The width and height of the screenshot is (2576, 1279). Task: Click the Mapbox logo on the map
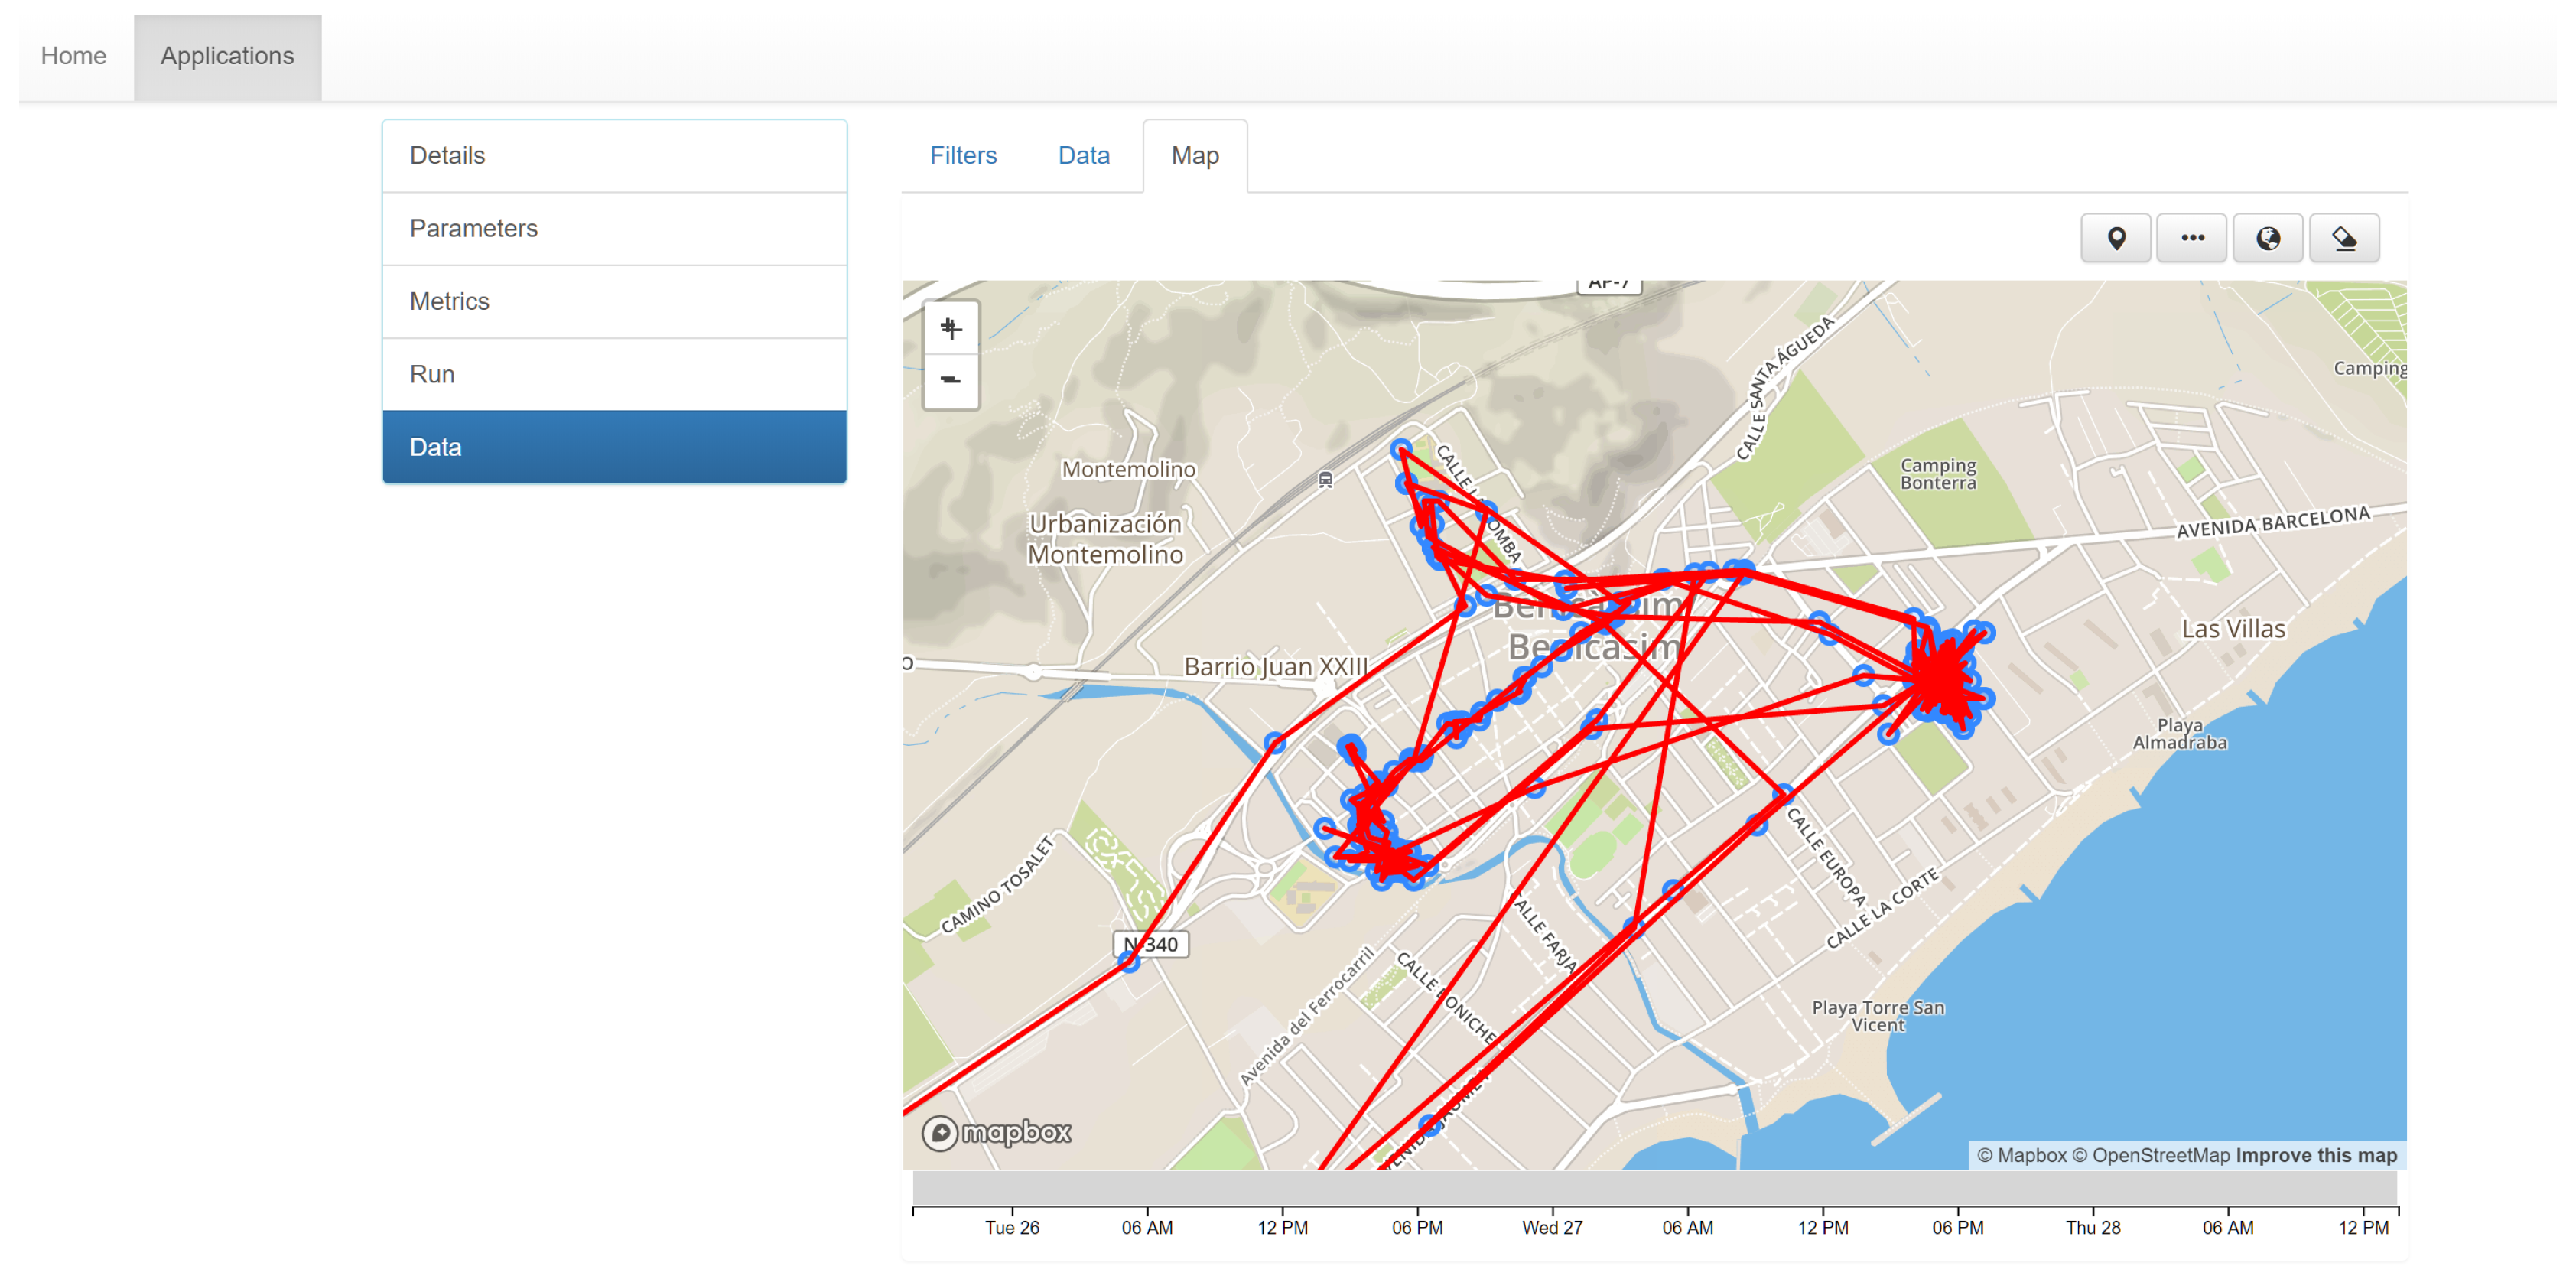996,1132
